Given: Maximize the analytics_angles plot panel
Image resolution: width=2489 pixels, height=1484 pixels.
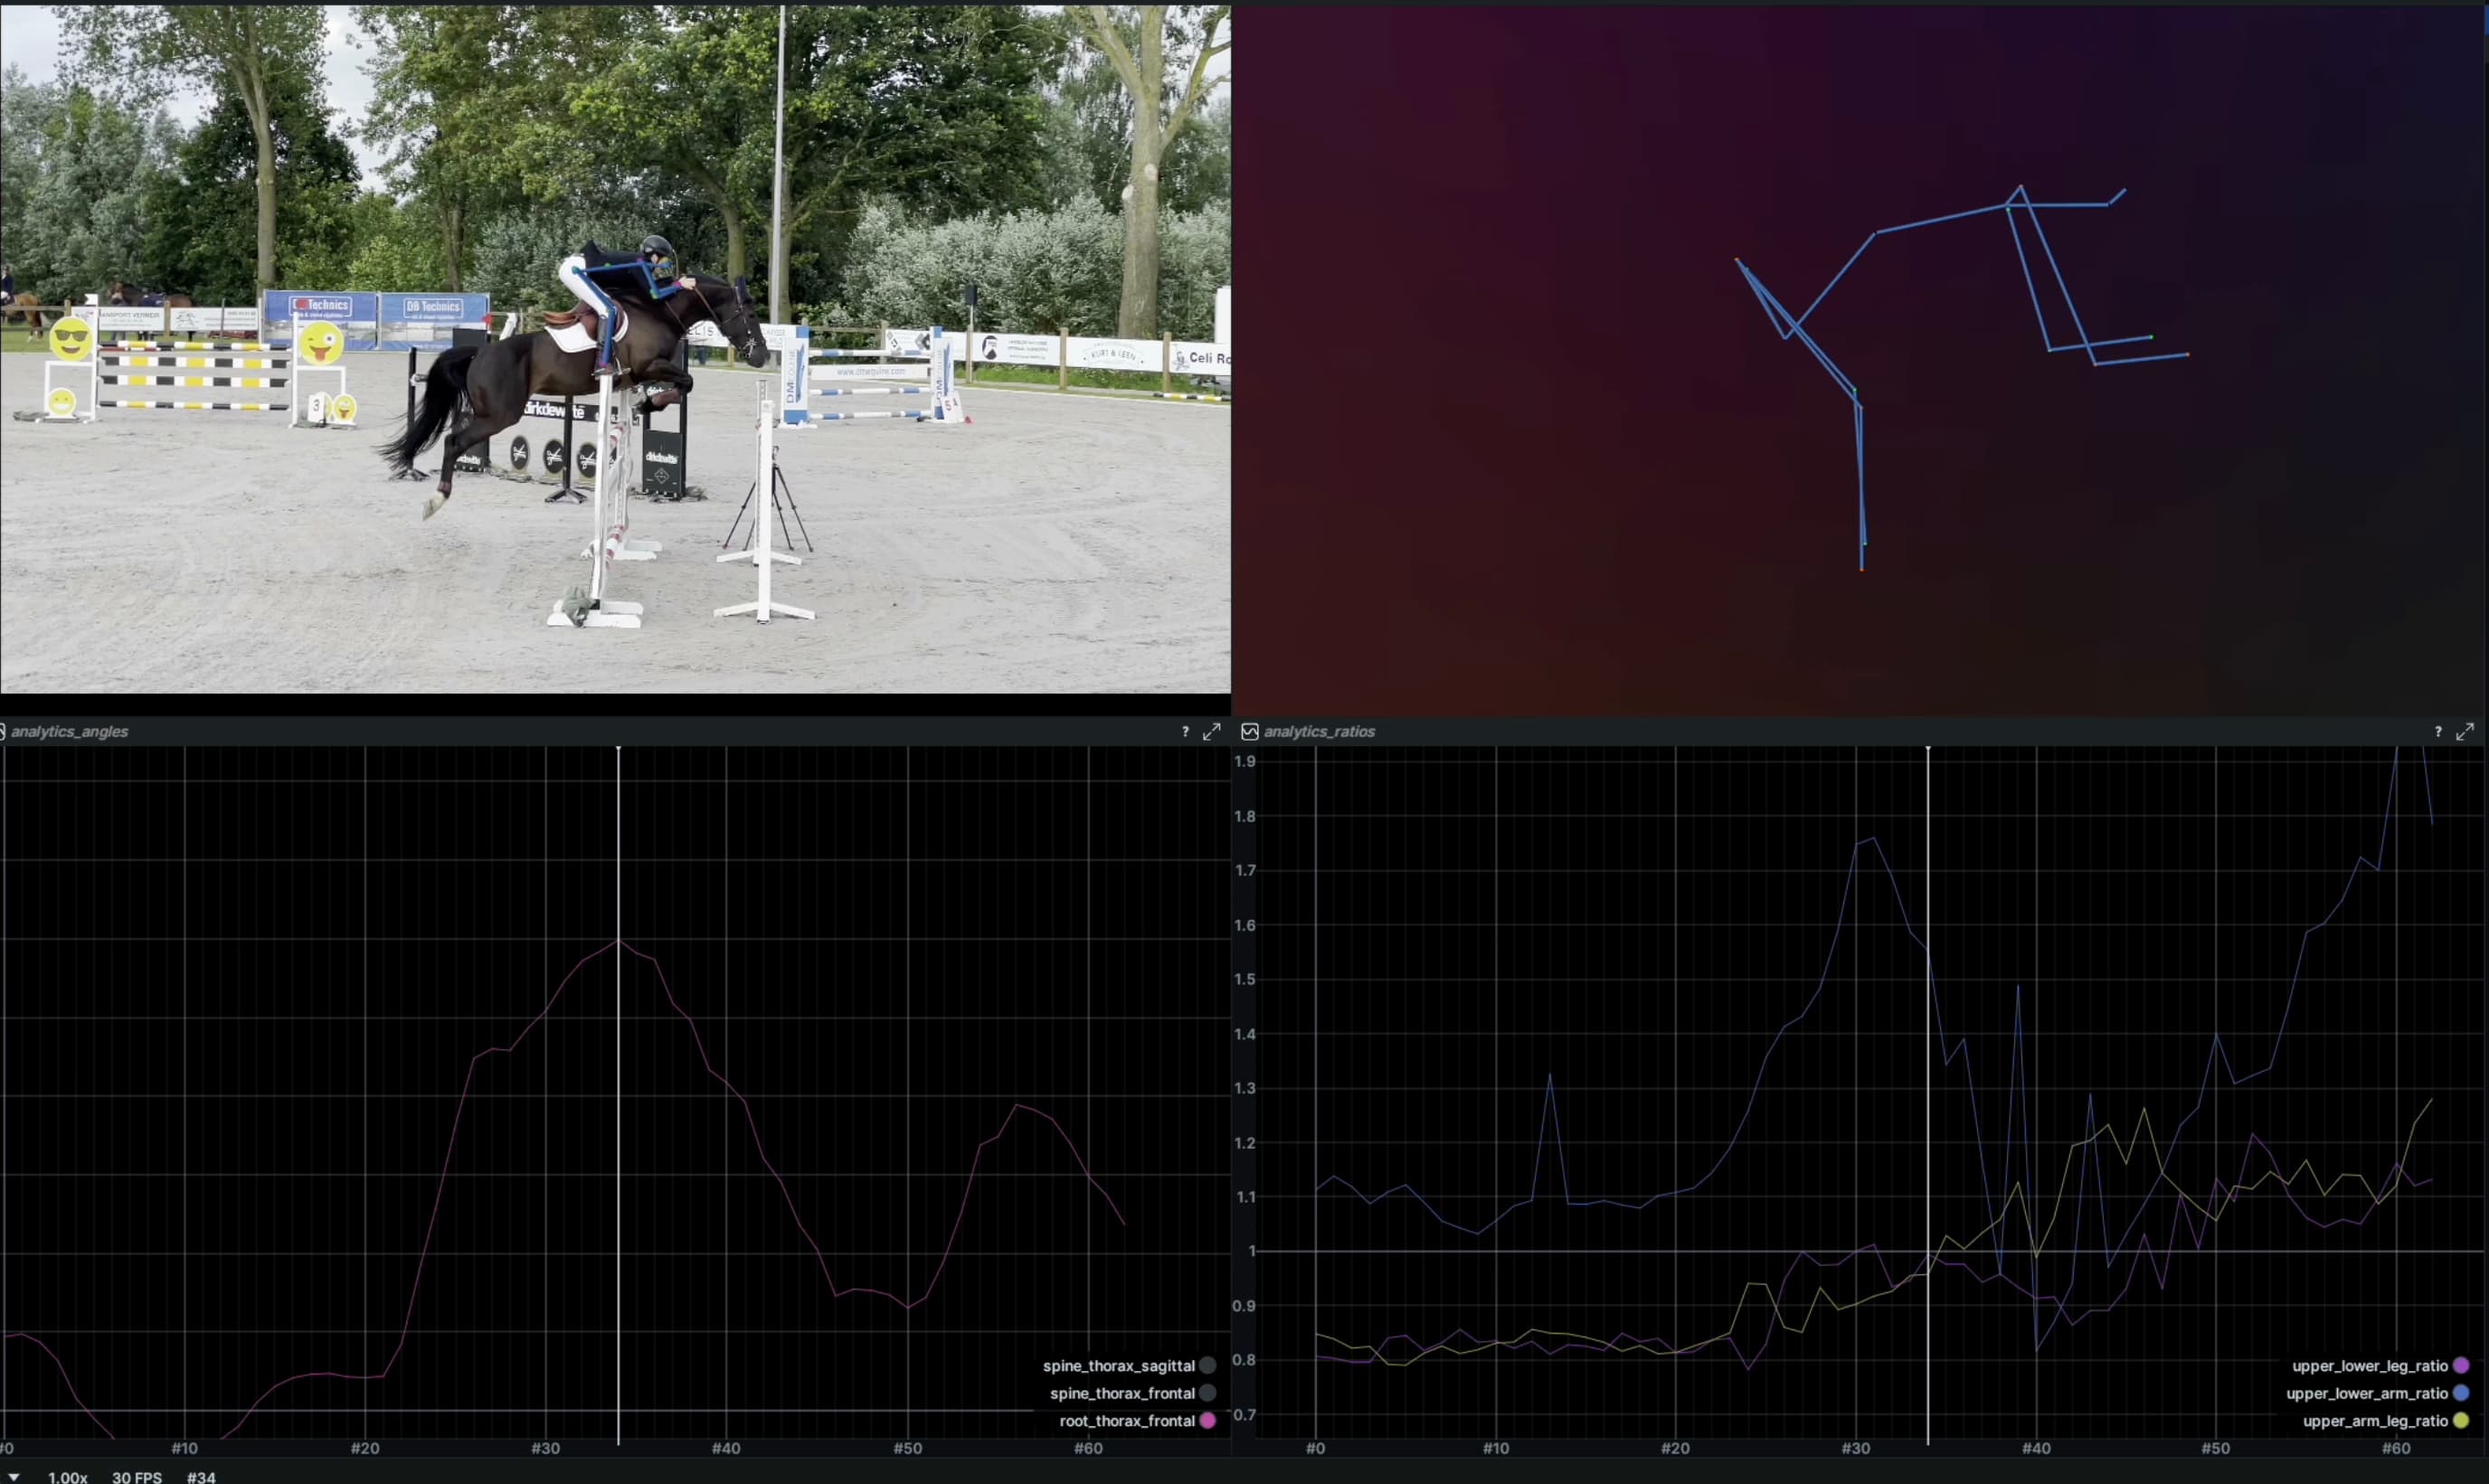Looking at the screenshot, I should tap(1211, 732).
